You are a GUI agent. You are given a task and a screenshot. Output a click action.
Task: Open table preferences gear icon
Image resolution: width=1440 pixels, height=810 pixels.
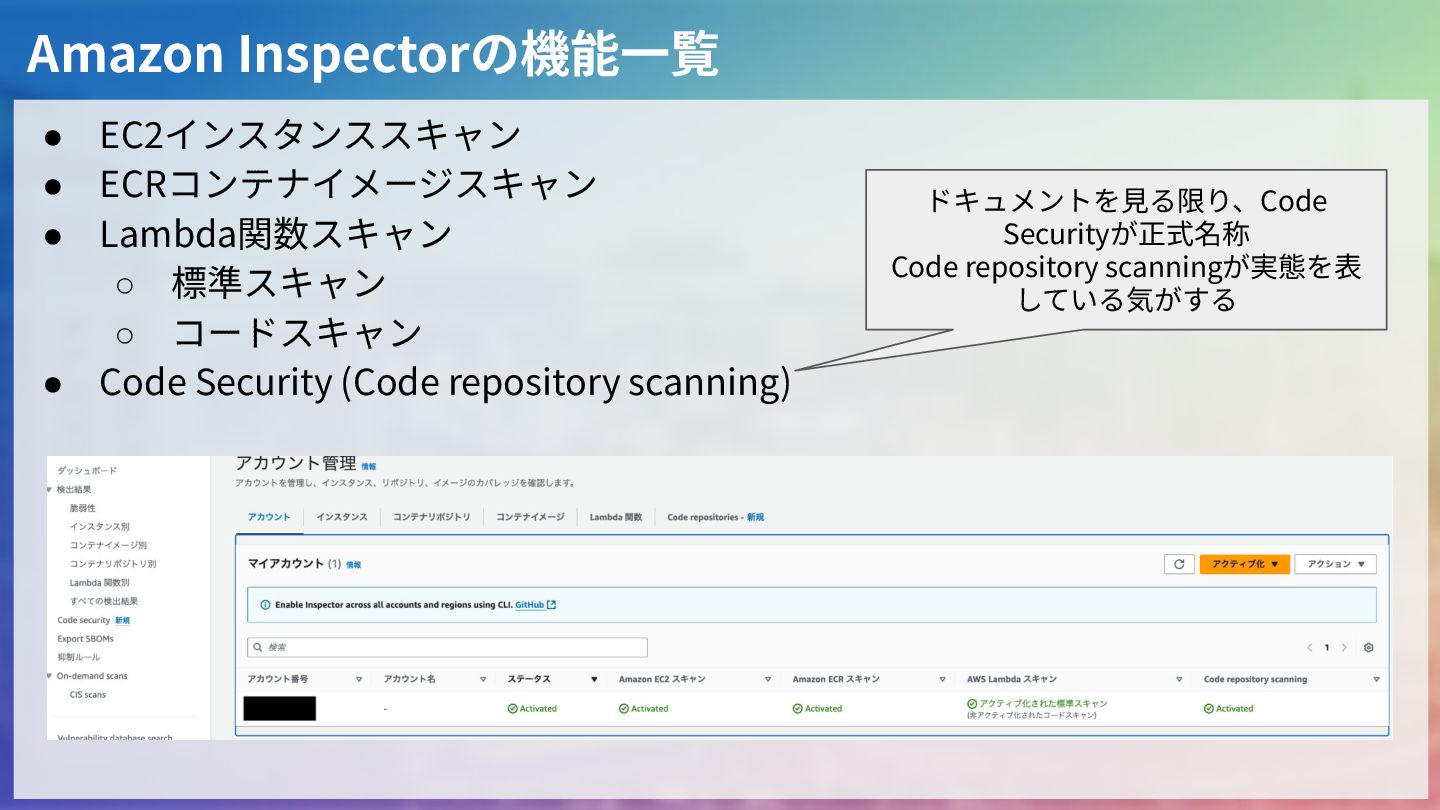tap(1369, 648)
